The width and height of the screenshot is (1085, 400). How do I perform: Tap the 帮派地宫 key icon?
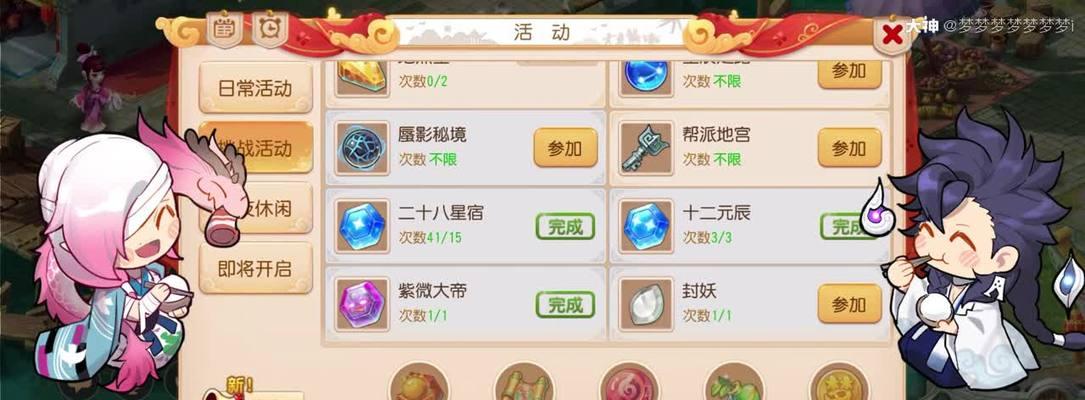pos(646,148)
